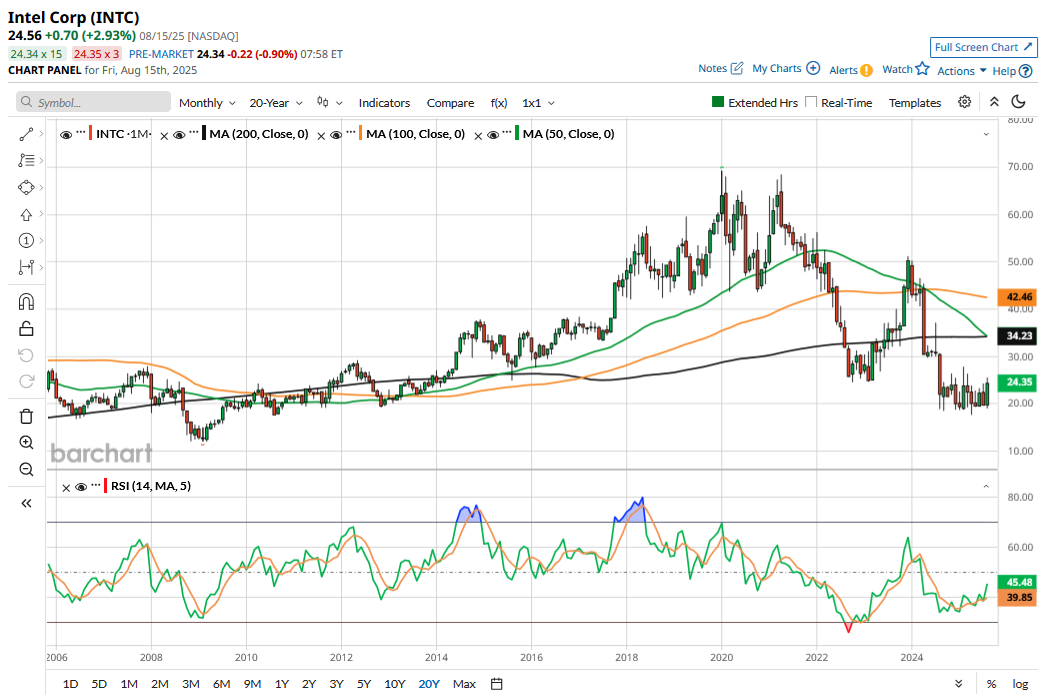Open the candlestick chart type selector
1050x699 pixels.
pyautogui.click(x=329, y=102)
